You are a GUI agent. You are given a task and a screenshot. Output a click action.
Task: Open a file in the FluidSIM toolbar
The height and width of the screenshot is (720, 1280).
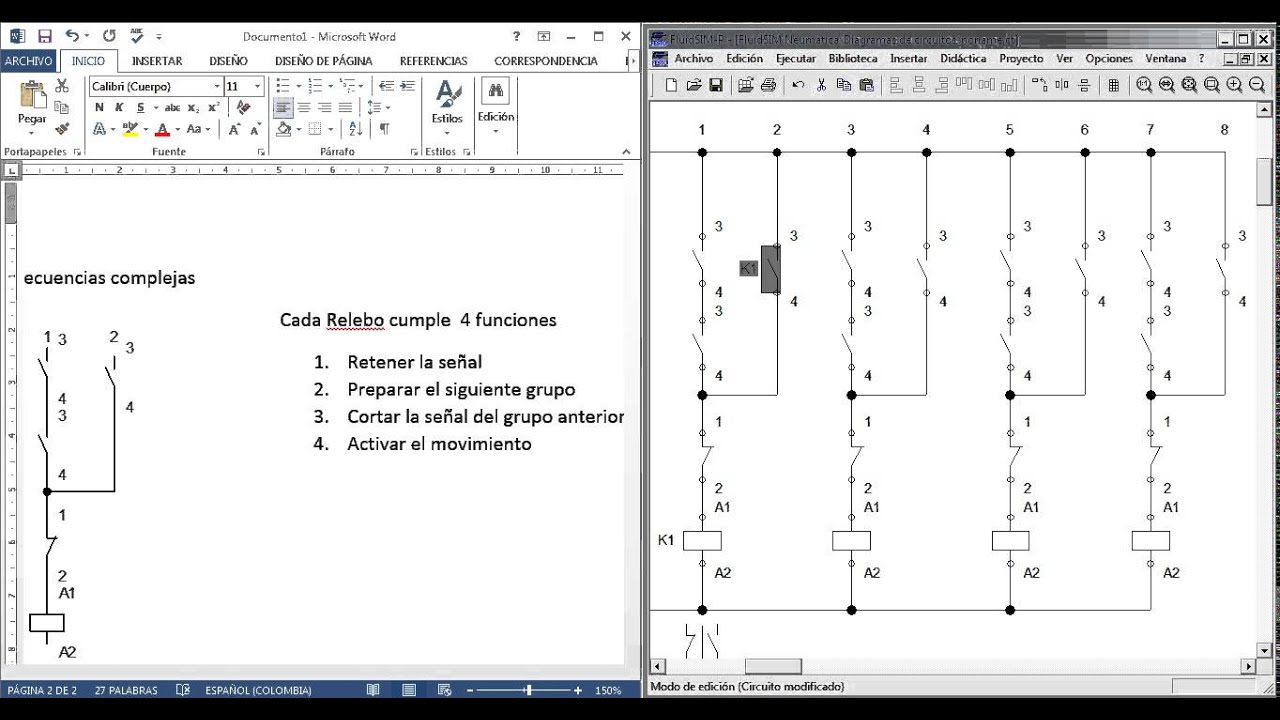(693, 85)
